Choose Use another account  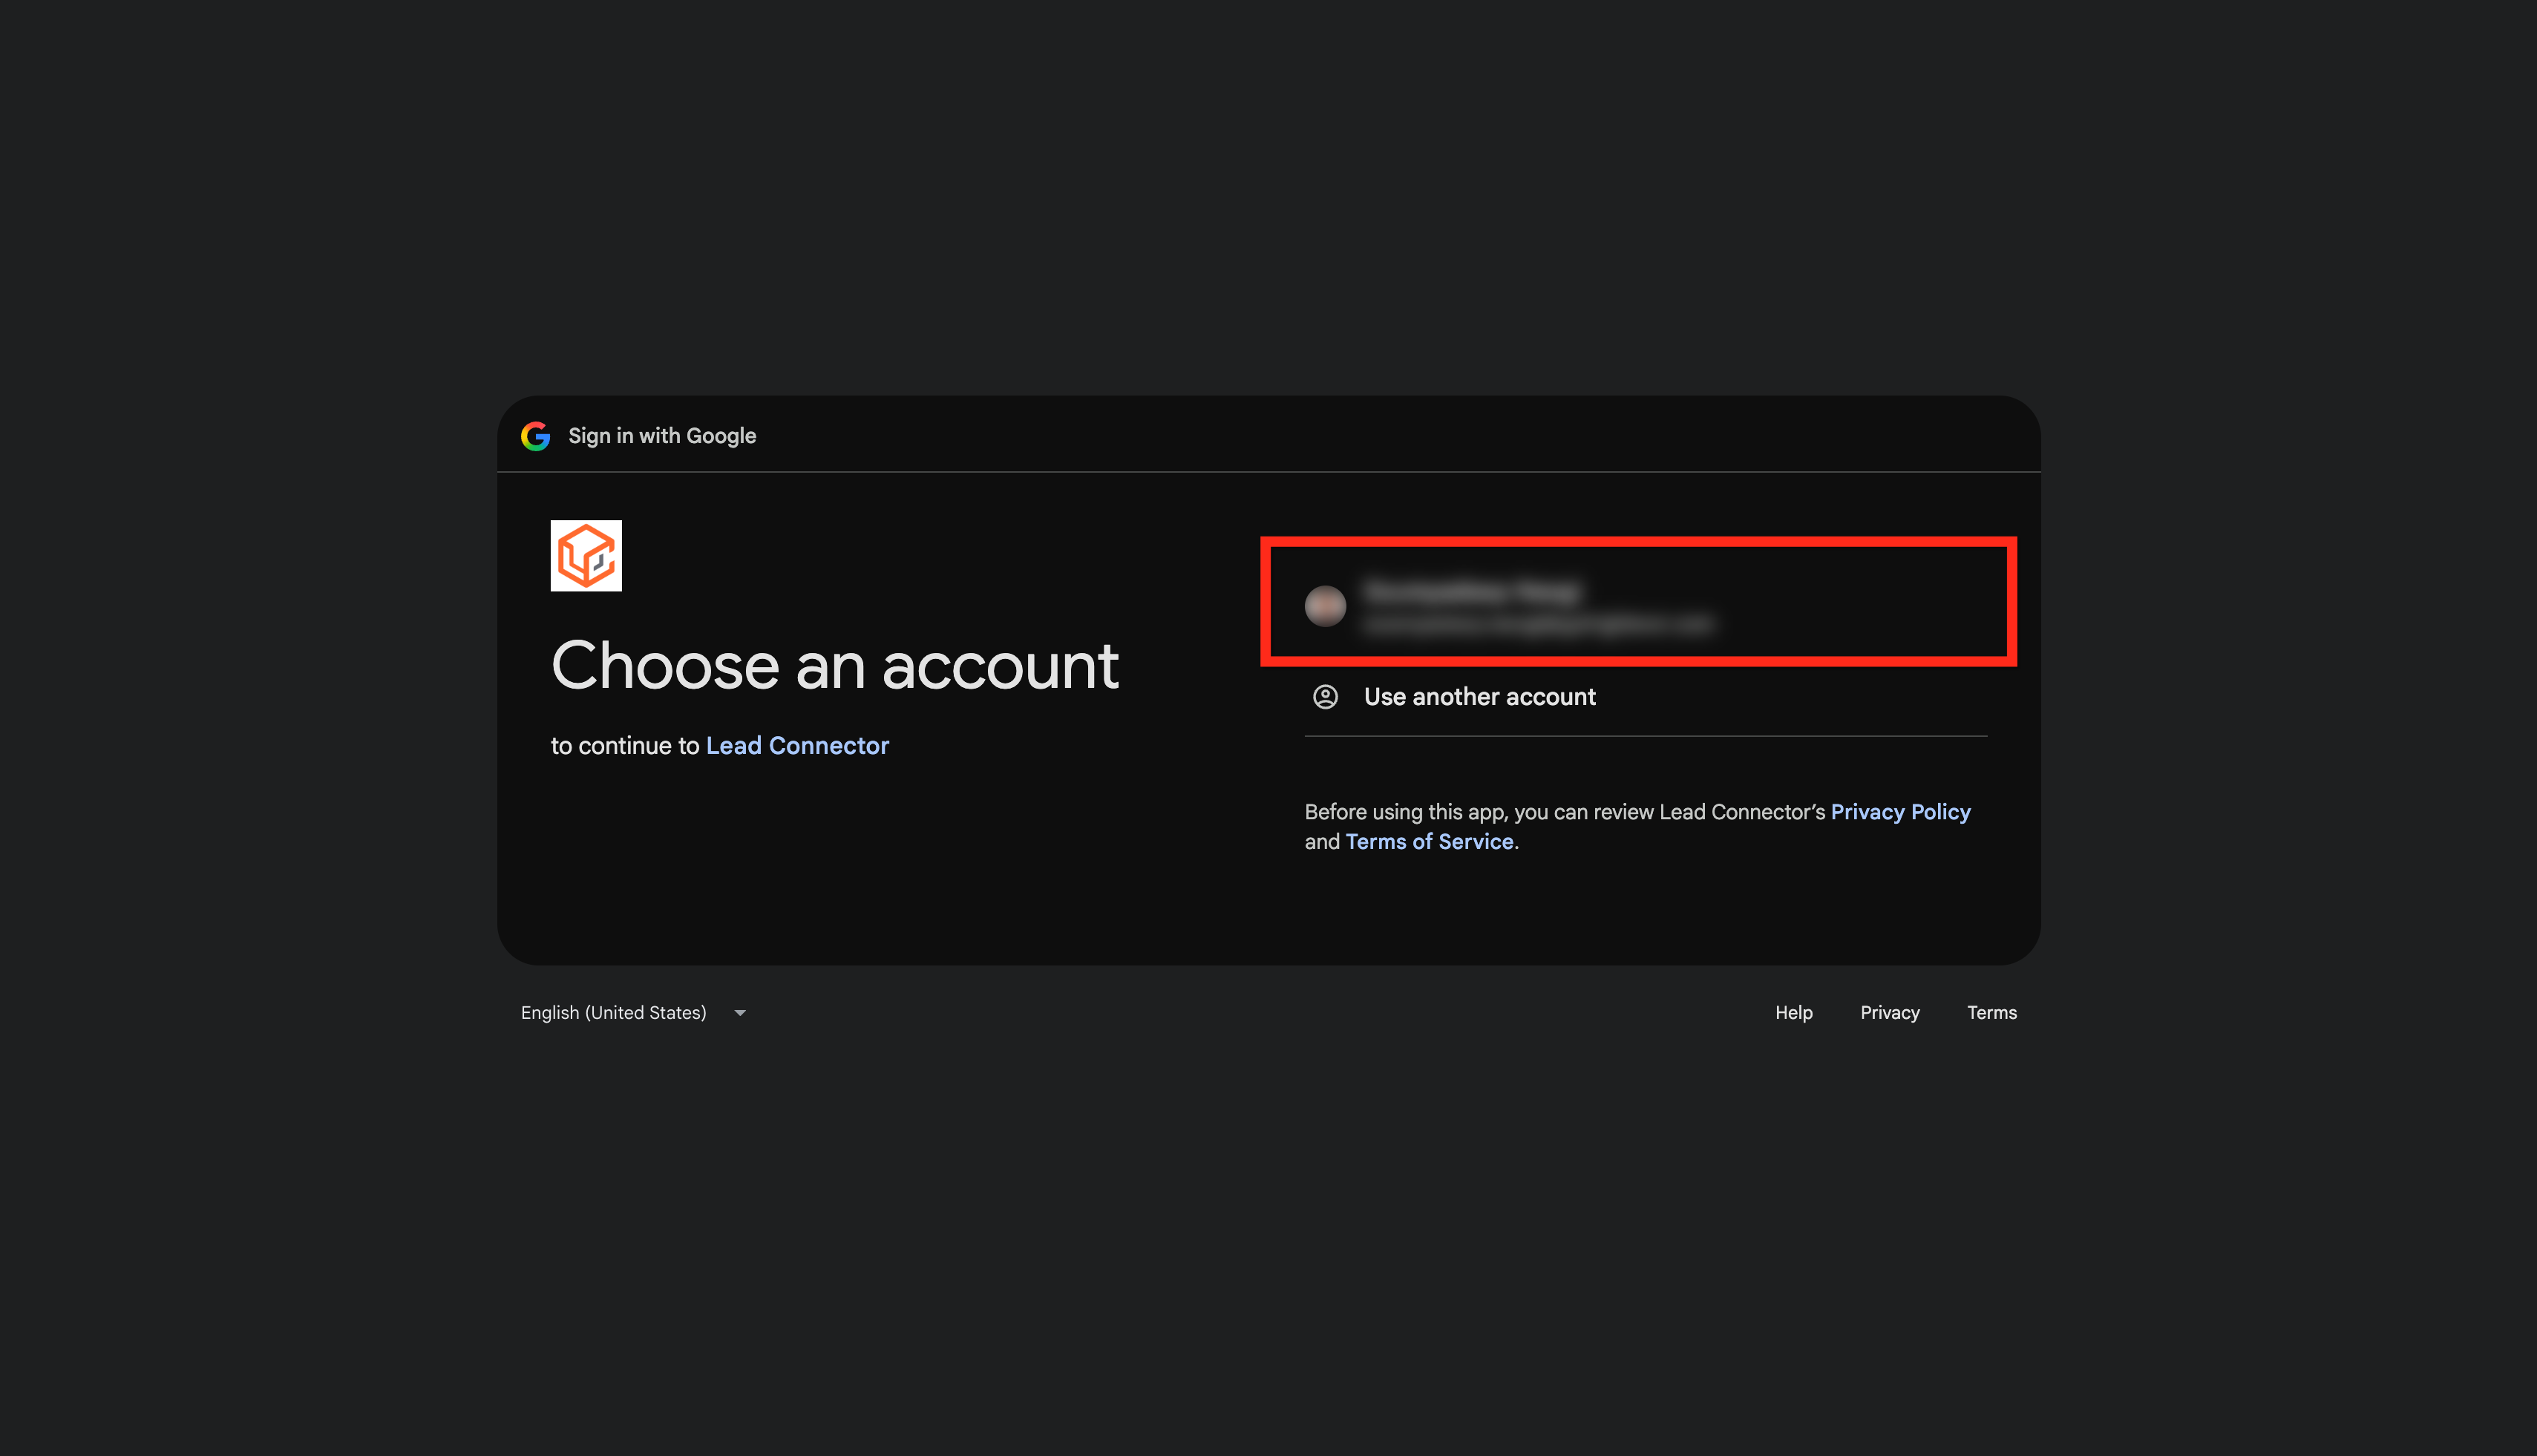tap(1646, 697)
